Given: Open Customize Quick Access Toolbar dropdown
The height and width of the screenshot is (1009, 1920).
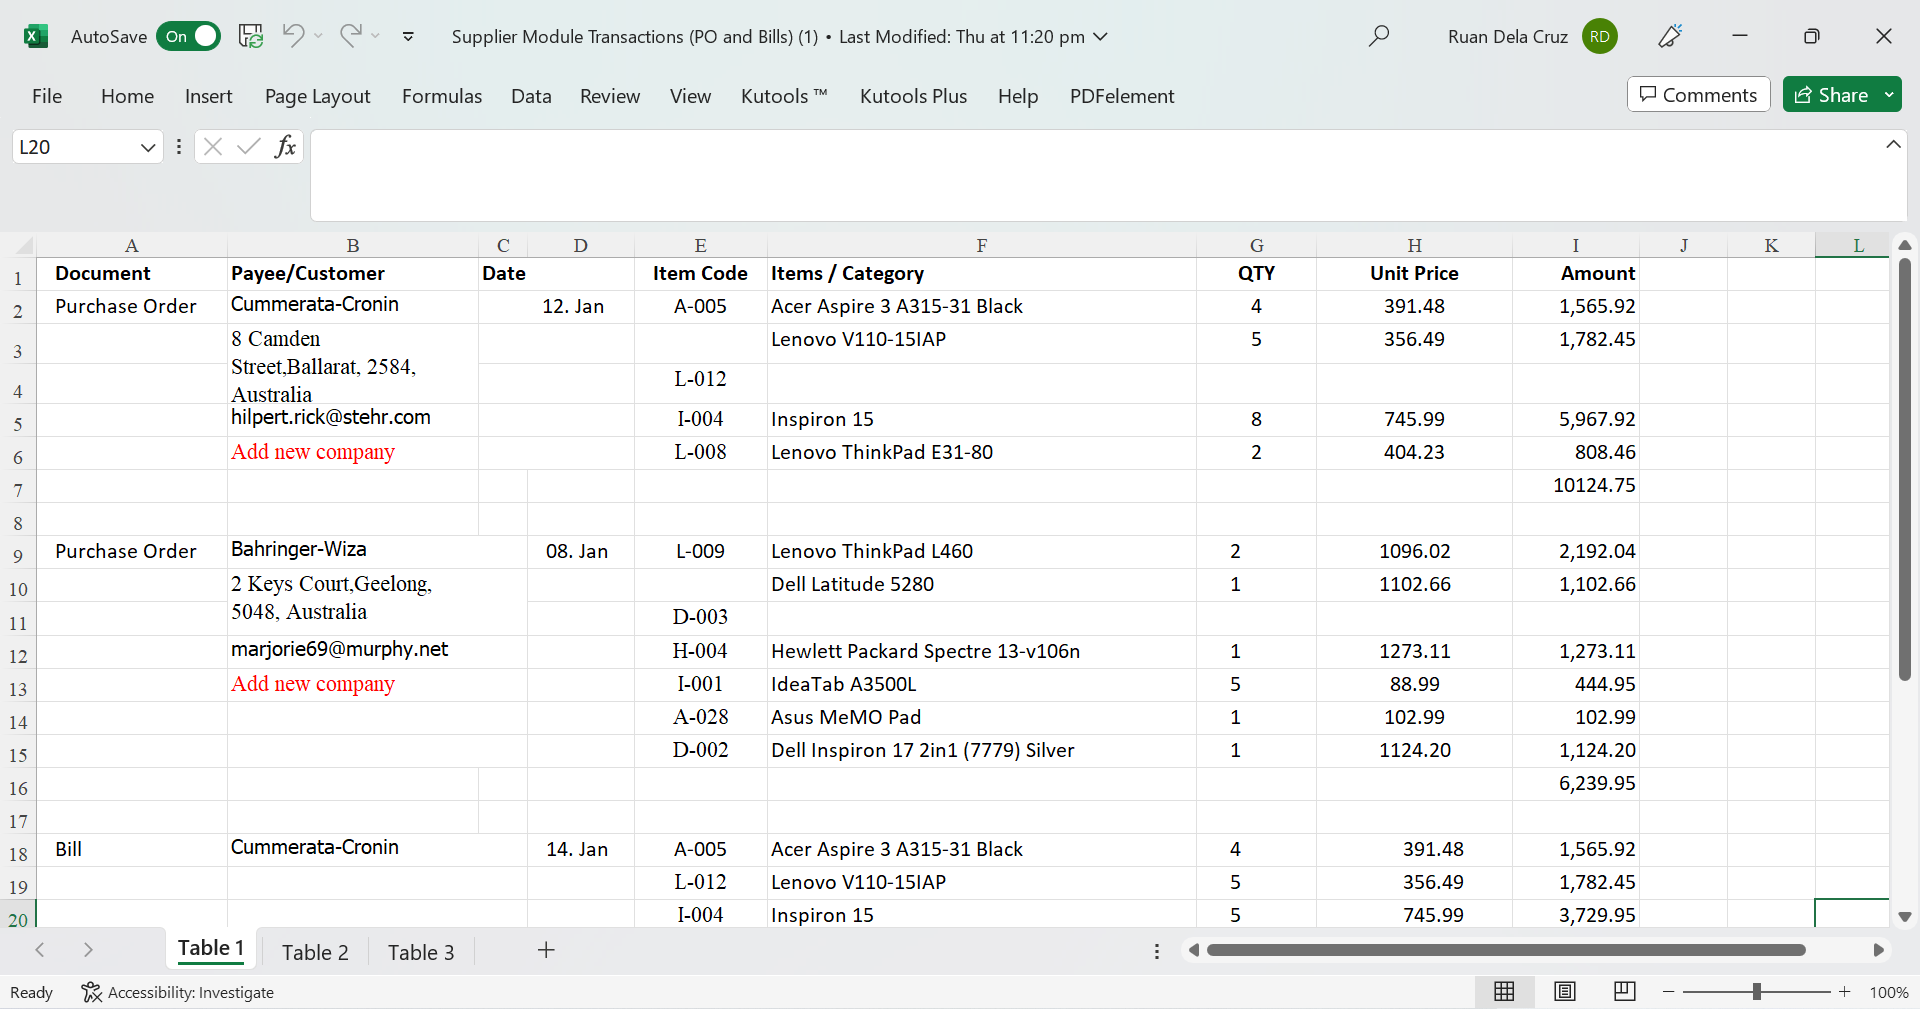Looking at the screenshot, I should [408, 36].
